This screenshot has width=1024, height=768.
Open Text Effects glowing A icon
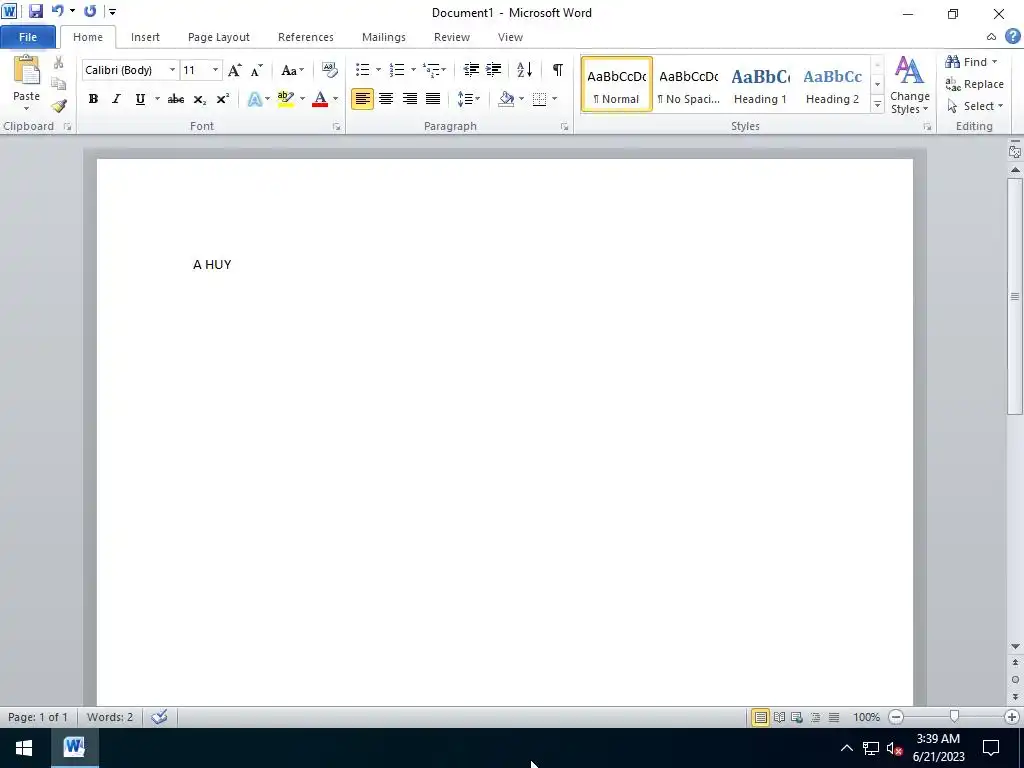(x=255, y=99)
